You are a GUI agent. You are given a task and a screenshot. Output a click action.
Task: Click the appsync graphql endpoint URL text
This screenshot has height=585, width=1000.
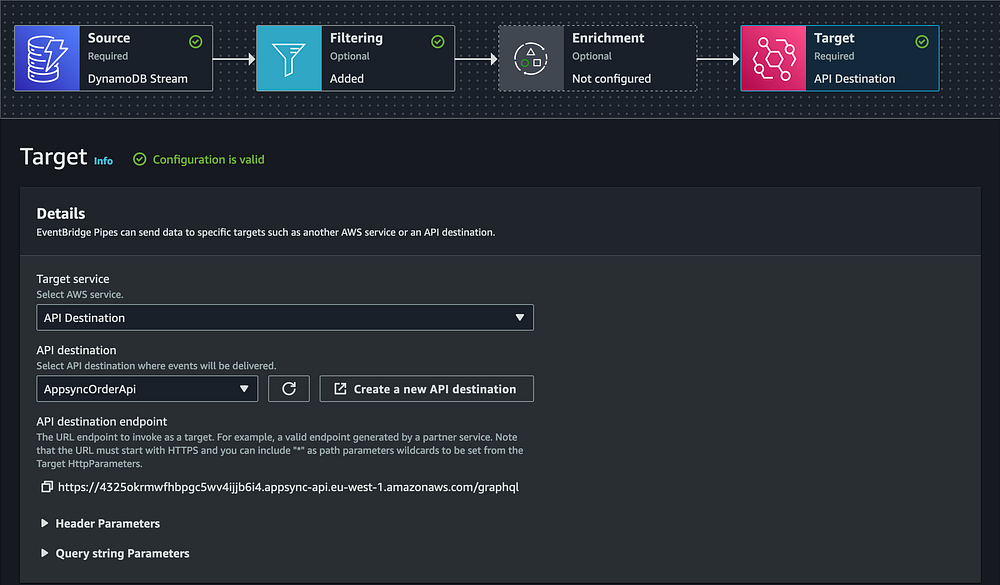pos(288,487)
